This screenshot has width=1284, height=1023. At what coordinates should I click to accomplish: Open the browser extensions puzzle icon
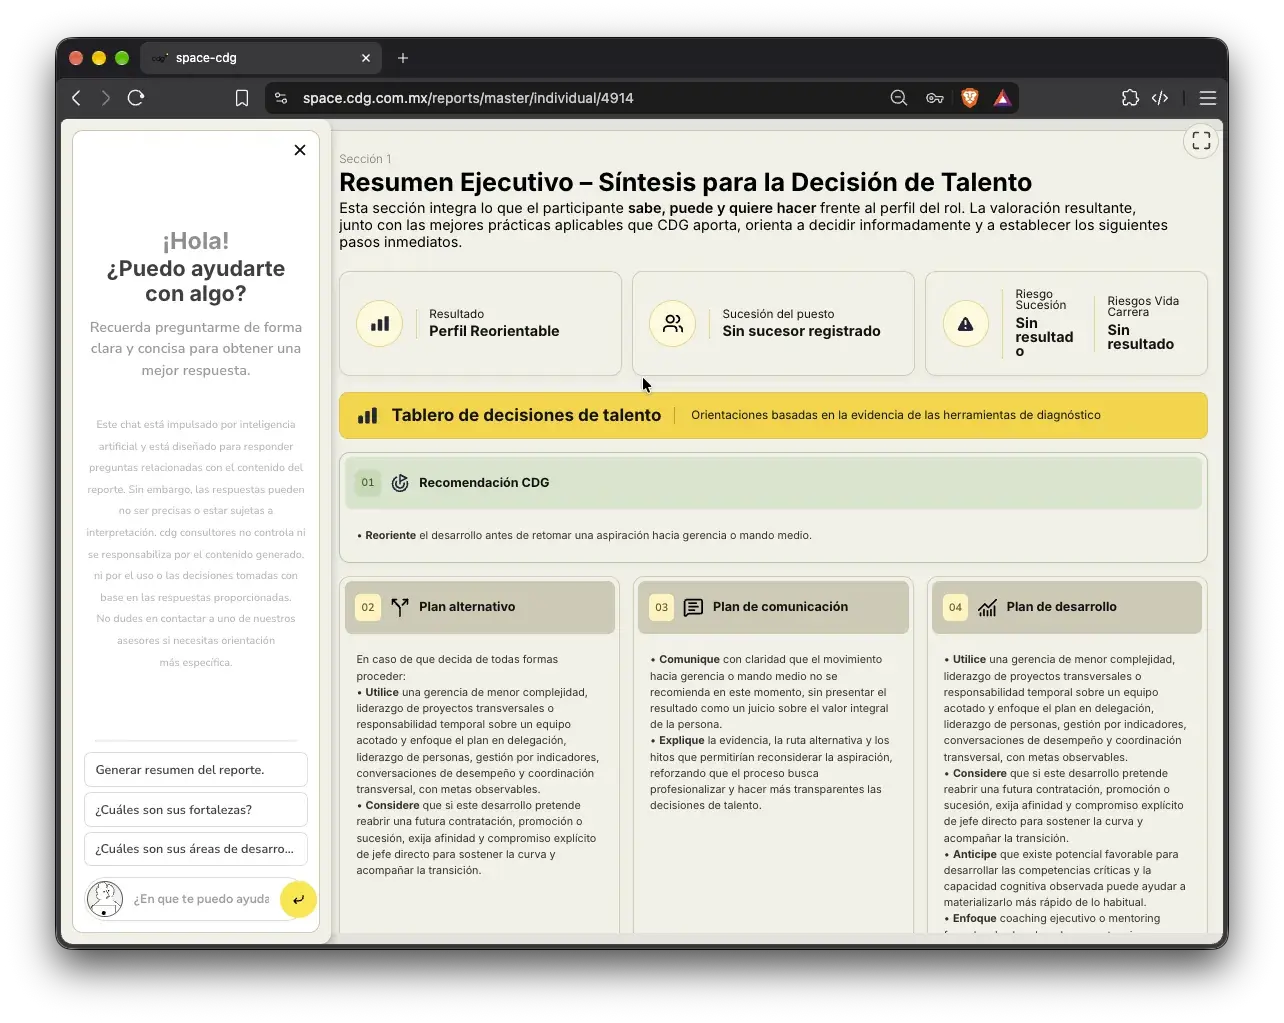click(1130, 98)
